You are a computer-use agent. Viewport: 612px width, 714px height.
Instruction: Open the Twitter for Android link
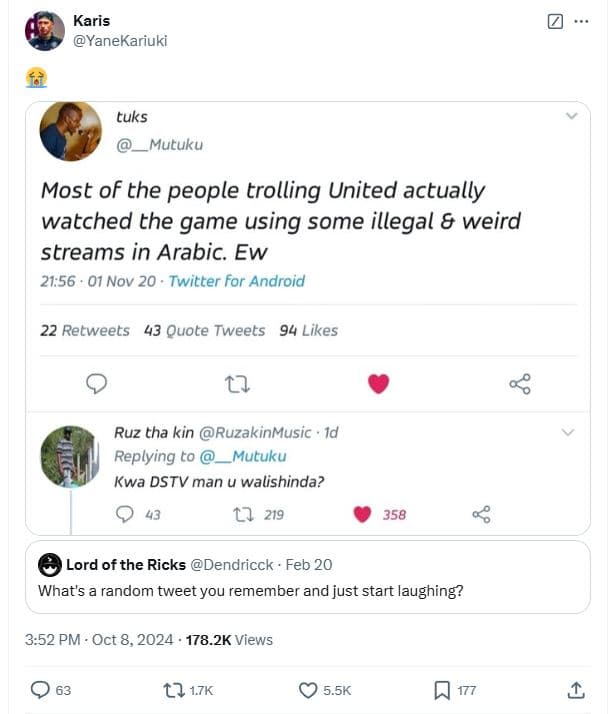(237, 281)
